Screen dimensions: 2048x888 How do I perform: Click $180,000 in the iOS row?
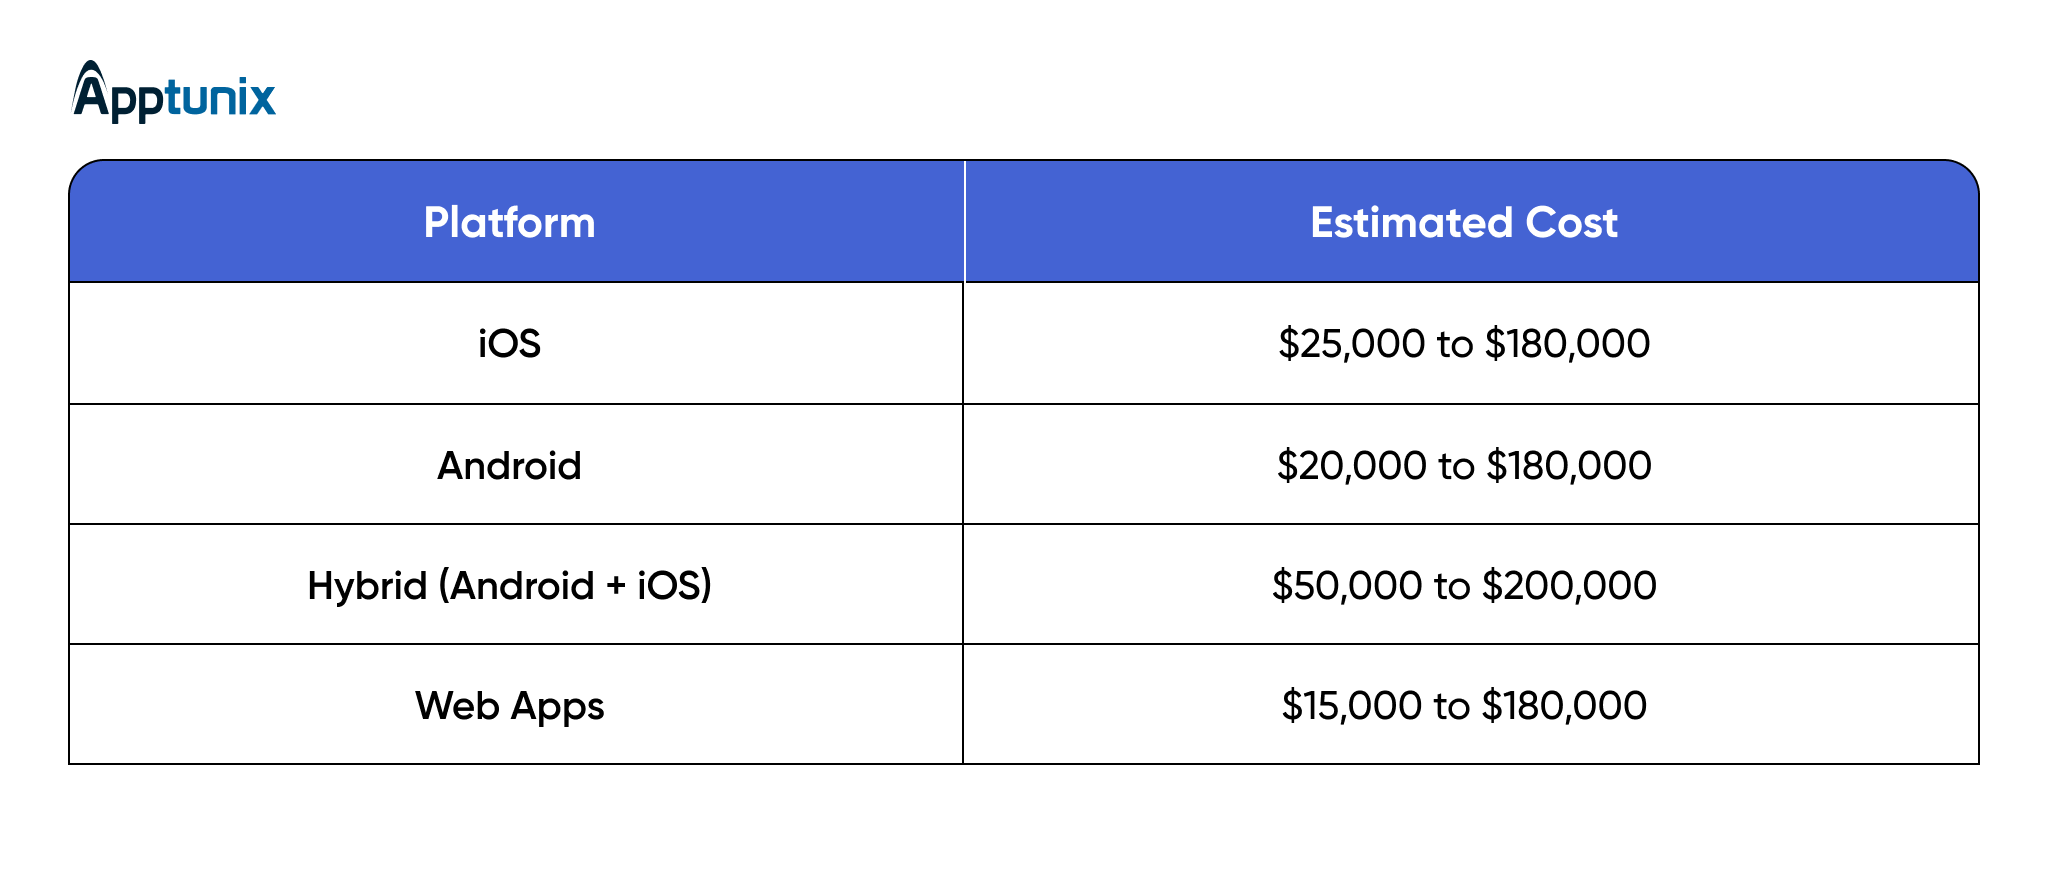point(1567,344)
